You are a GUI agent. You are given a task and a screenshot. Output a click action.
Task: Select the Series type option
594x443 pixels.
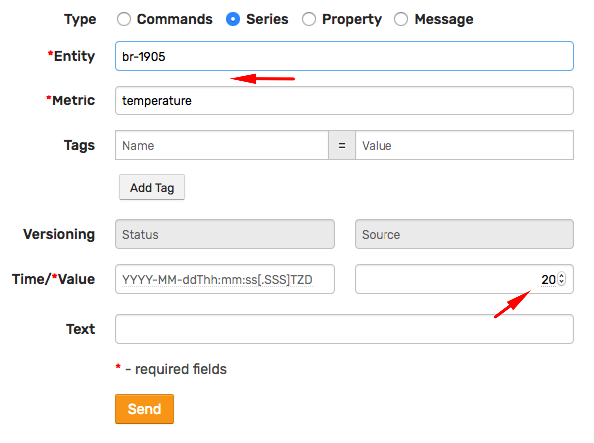[233, 19]
